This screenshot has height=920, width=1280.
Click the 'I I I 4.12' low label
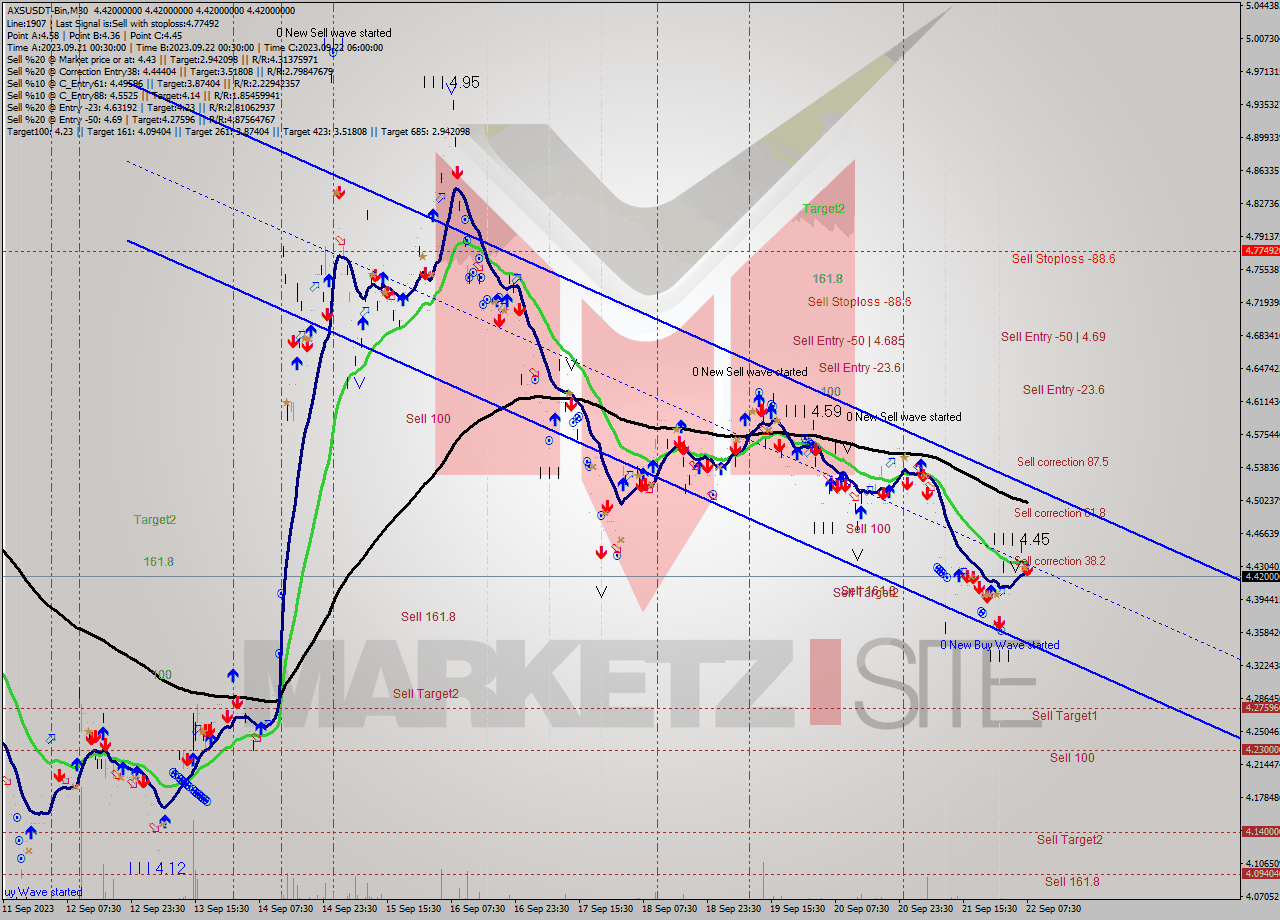[x=157, y=869]
